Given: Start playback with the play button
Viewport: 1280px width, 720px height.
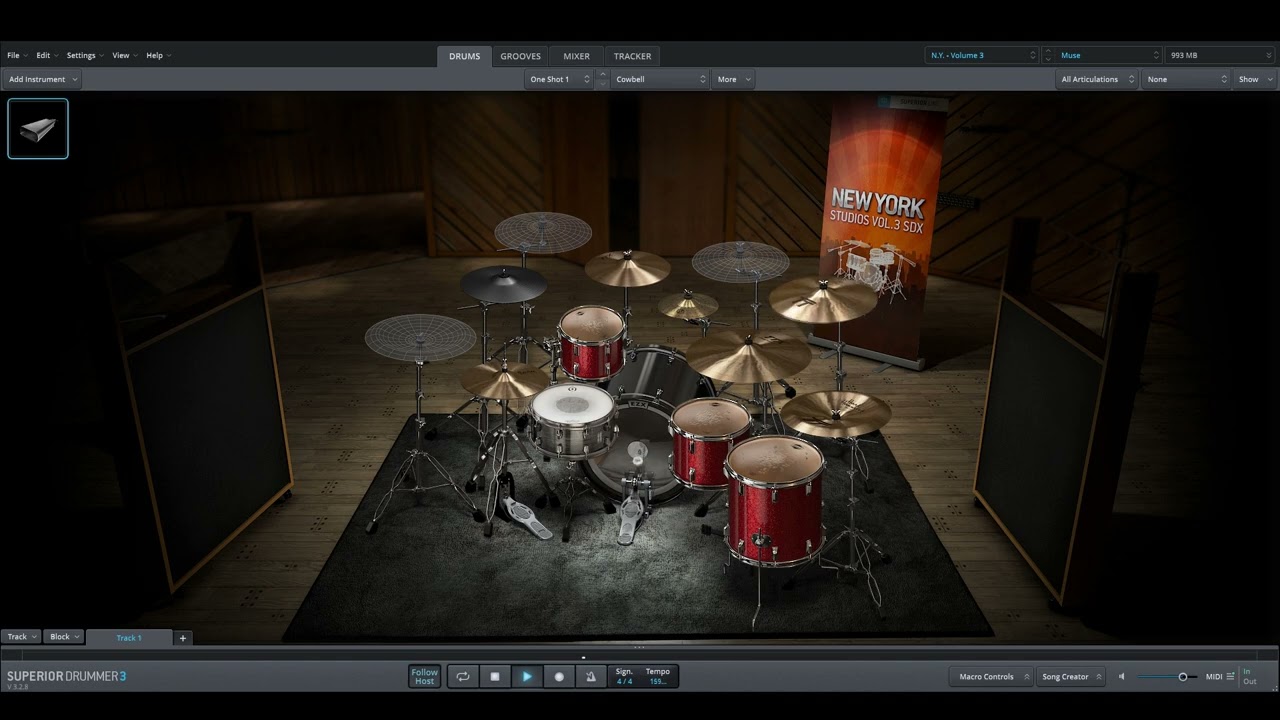Looking at the screenshot, I should 527,676.
